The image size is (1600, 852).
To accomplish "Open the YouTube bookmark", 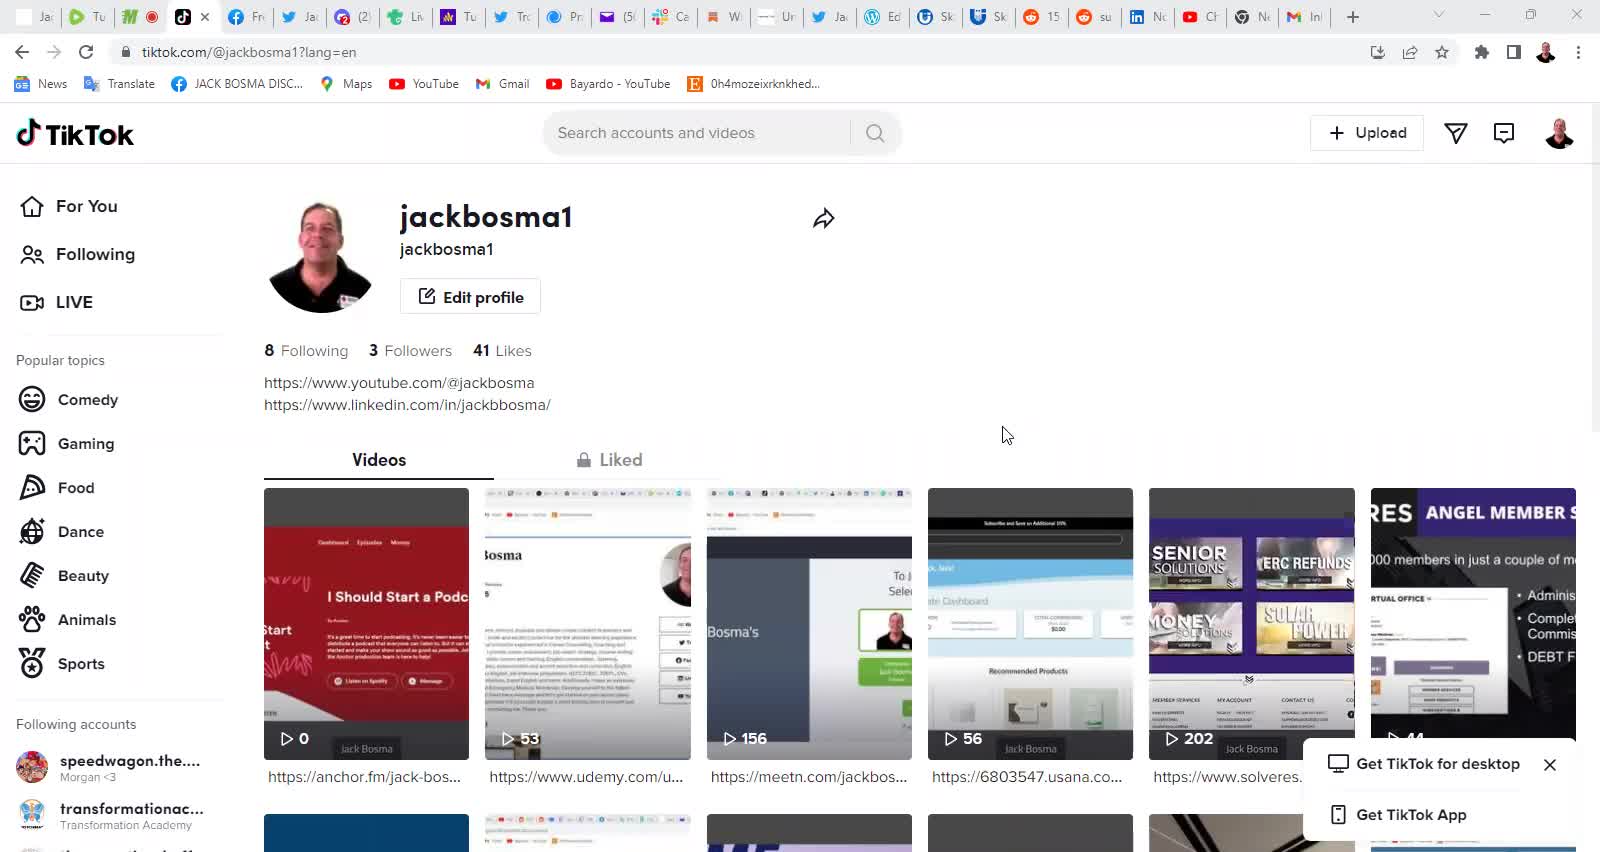I will coord(424,84).
